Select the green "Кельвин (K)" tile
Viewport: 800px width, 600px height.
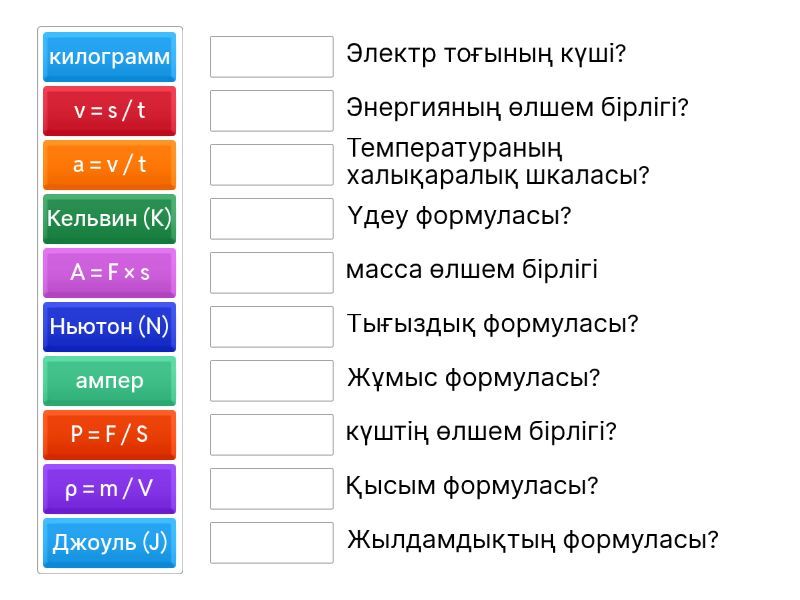click(110, 219)
